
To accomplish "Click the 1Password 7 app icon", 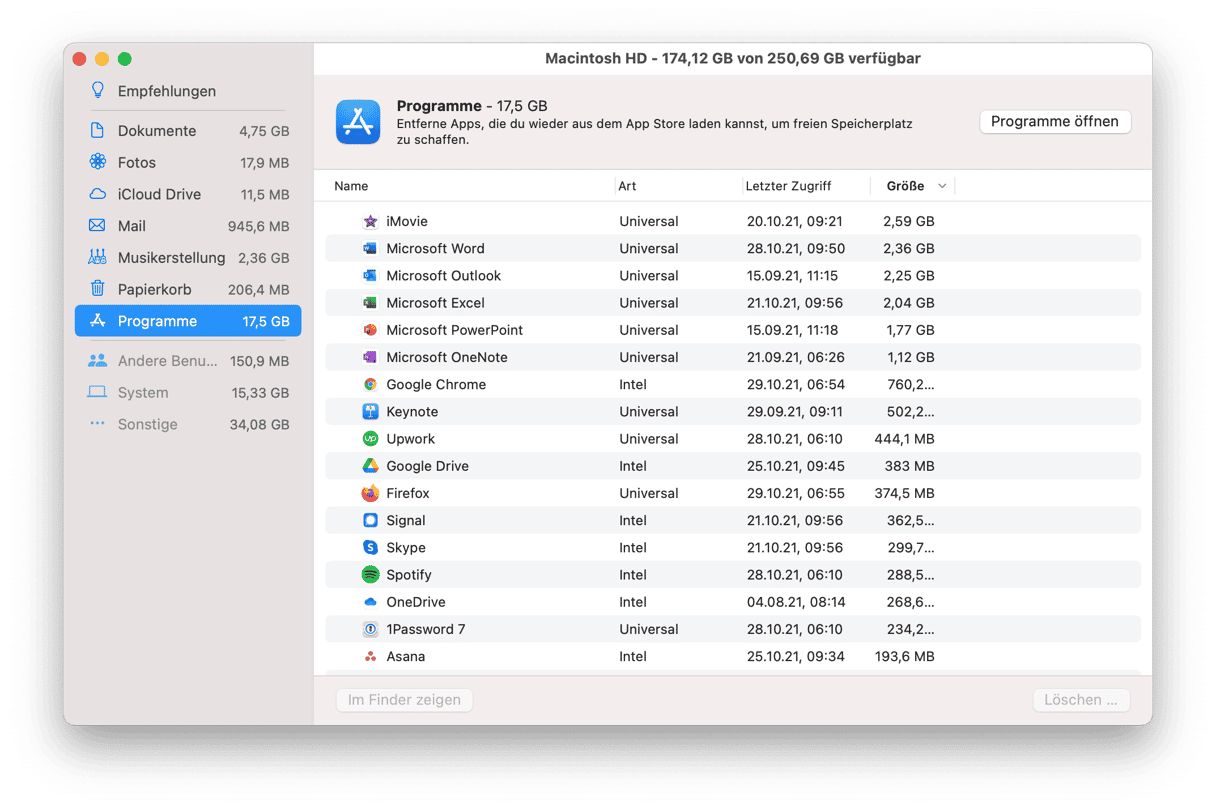I will click(x=370, y=629).
